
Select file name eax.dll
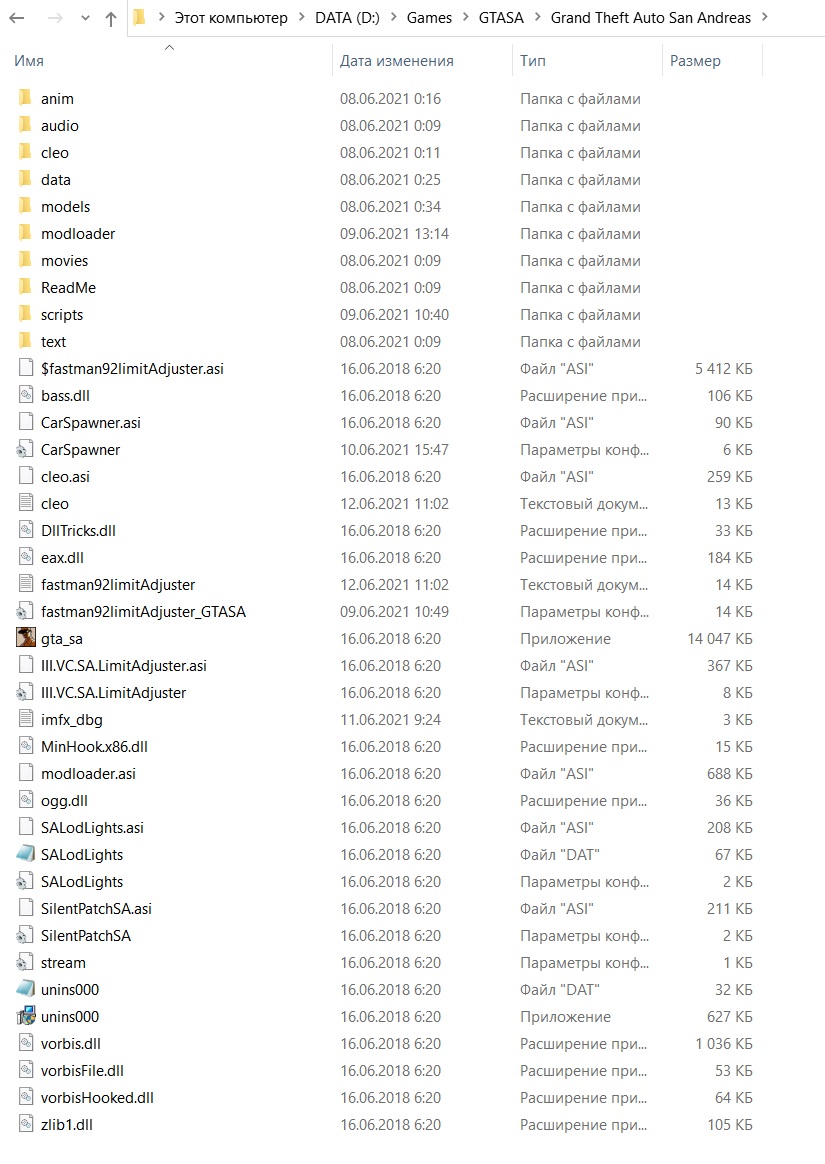(62, 558)
